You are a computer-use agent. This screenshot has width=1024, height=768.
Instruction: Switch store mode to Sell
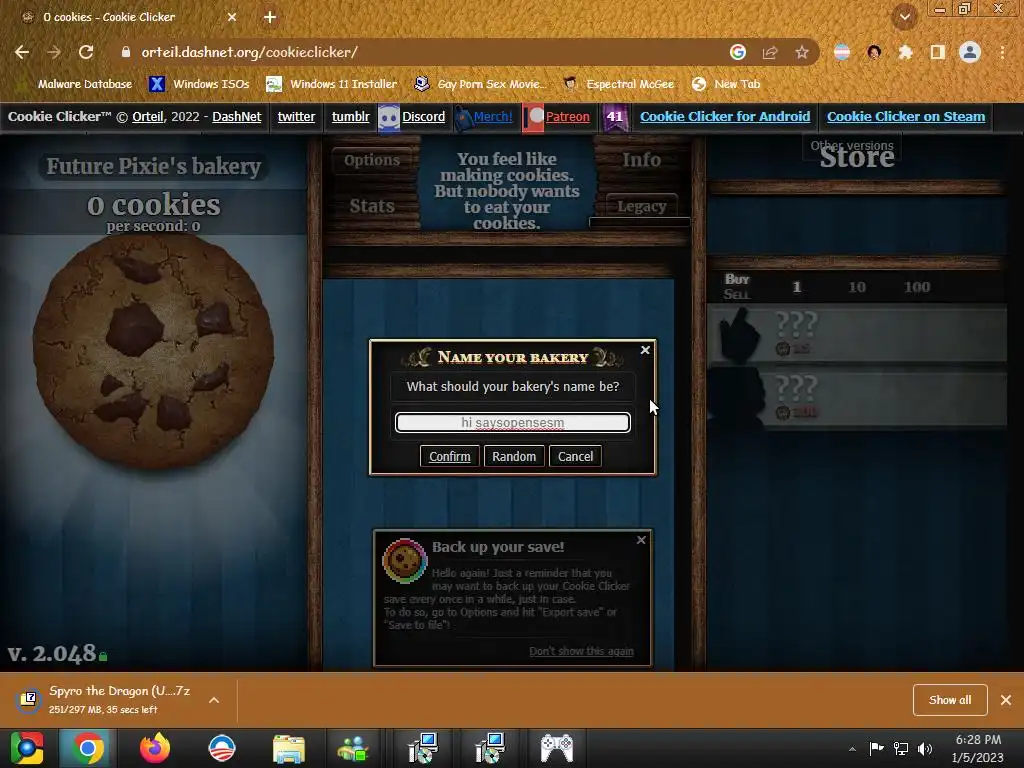(x=737, y=294)
